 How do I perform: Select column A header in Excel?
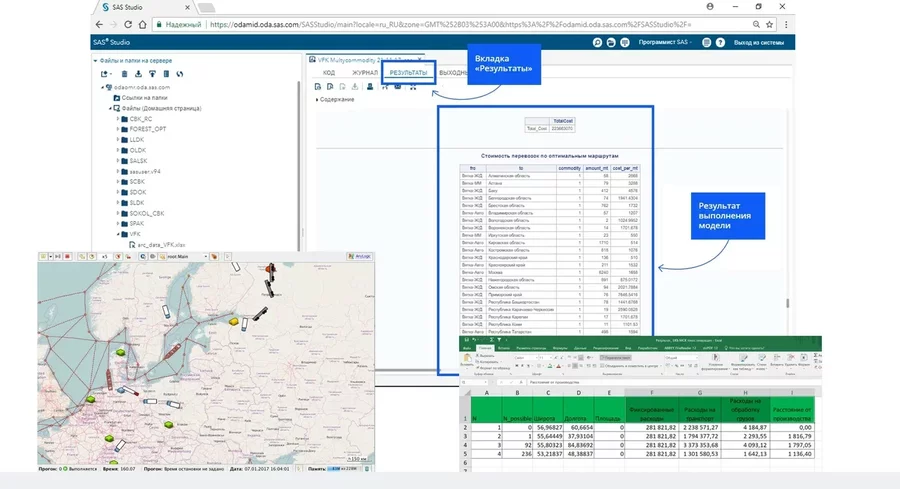(487, 393)
